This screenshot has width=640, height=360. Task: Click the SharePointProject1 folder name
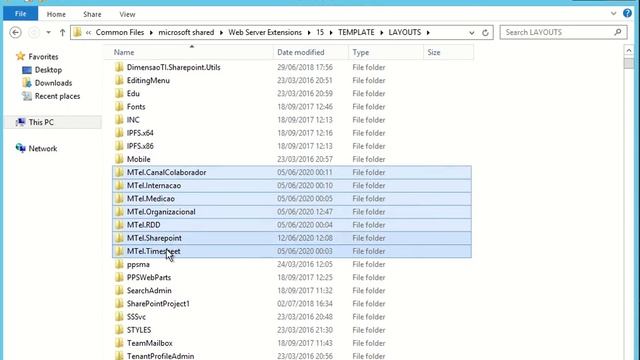158,304
